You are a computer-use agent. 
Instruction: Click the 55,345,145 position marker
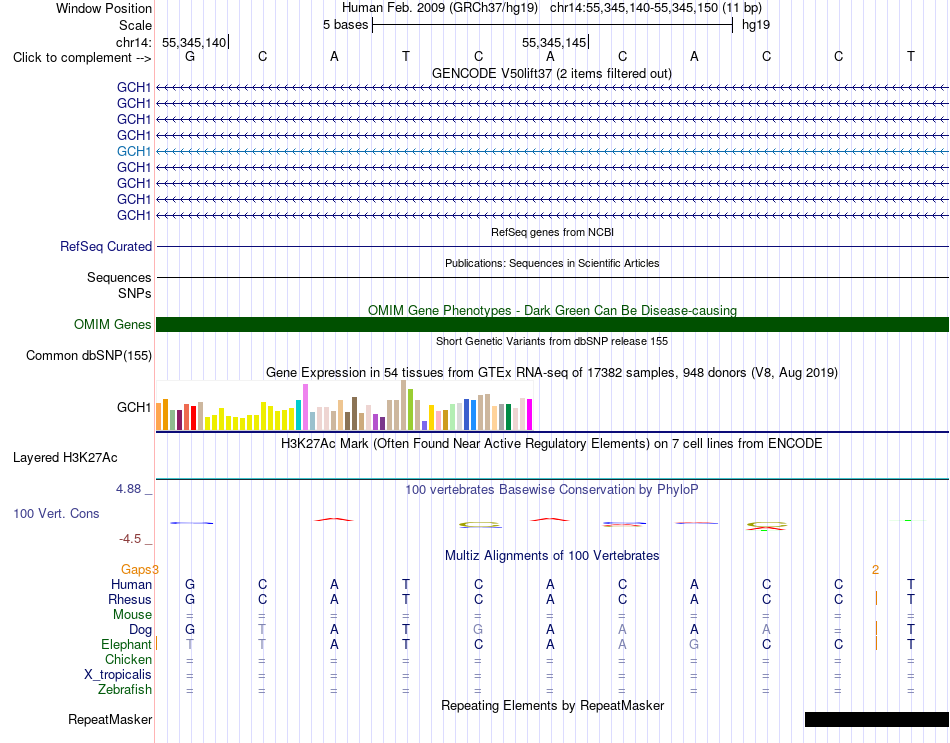click(x=554, y=42)
